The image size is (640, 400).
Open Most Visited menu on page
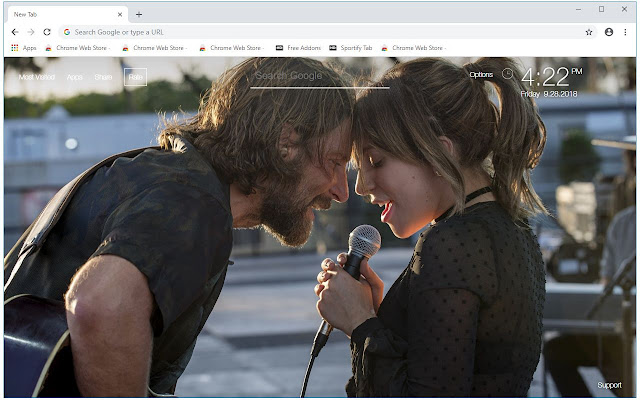37,77
